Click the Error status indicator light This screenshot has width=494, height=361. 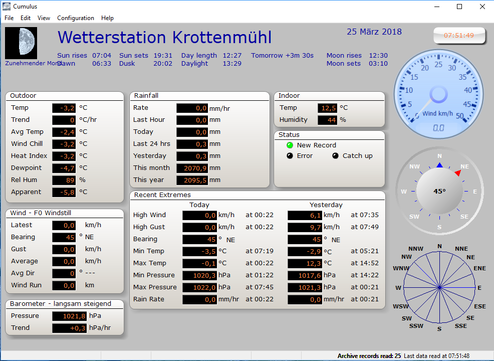click(290, 156)
